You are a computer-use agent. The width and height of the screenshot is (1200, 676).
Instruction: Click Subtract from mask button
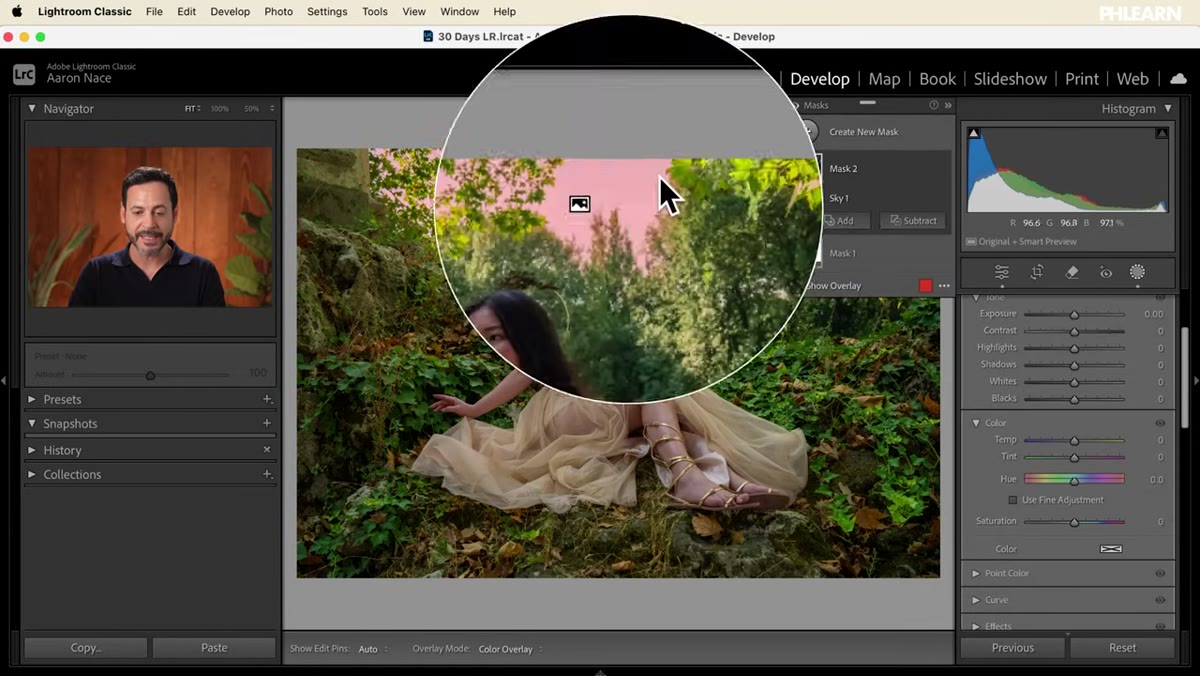coord(913,221)
